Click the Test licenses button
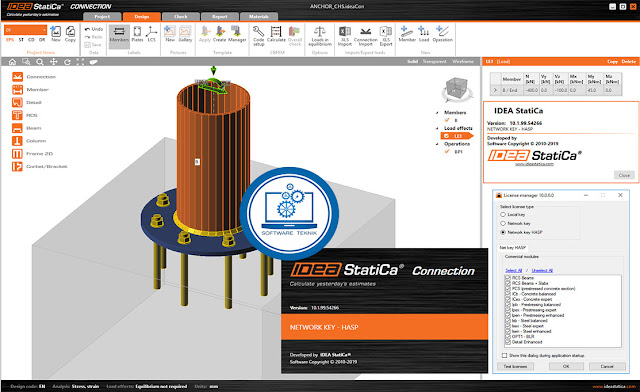 pos(515,366)
